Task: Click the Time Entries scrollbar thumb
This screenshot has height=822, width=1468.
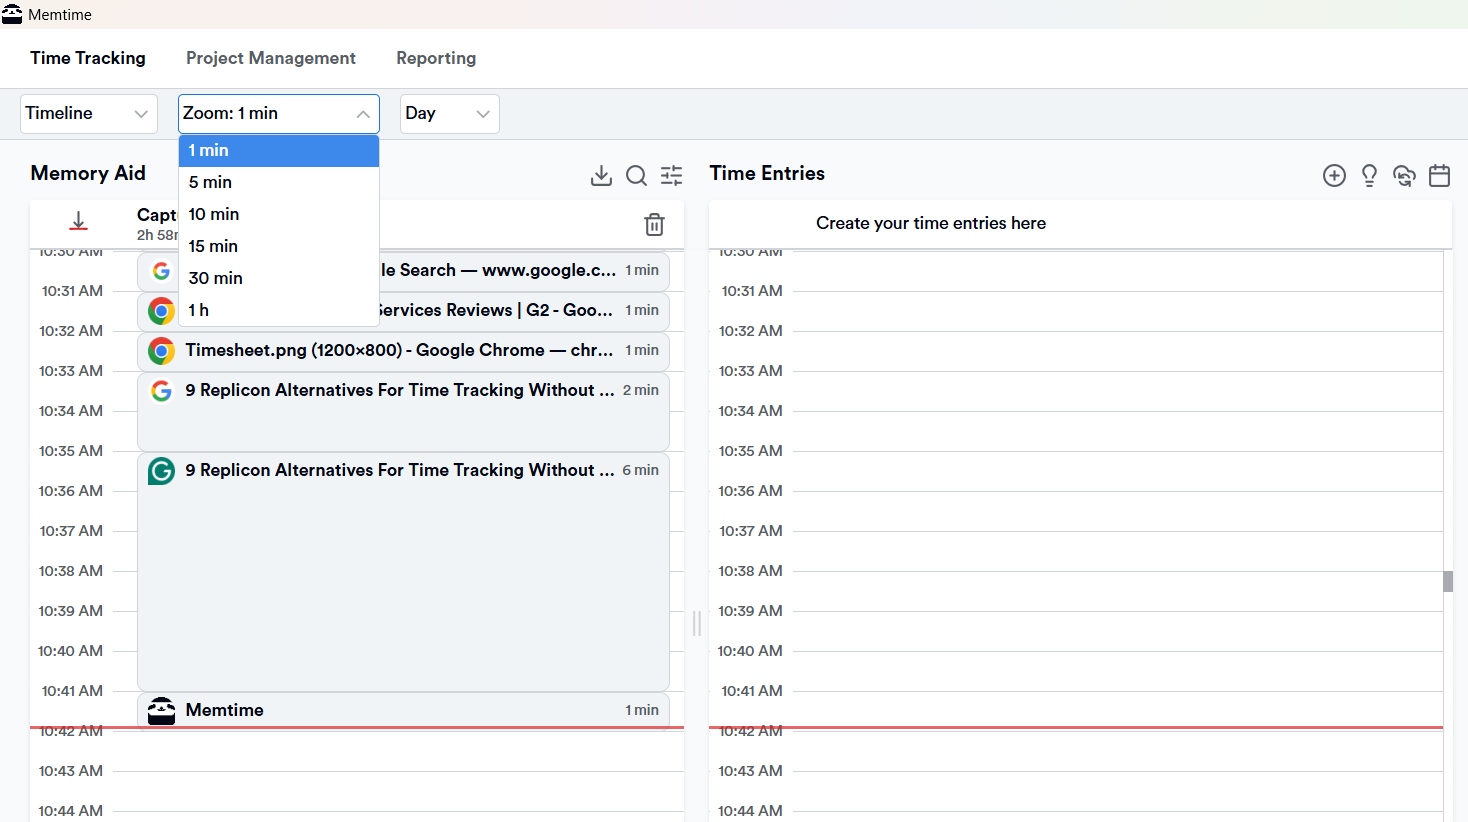Action: click(x=1448, y=581)
